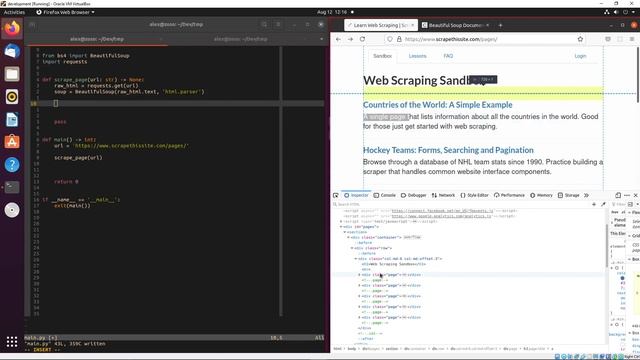Activate the element picker in DevTools
640x360 pixels.
[x=336, y=196]
